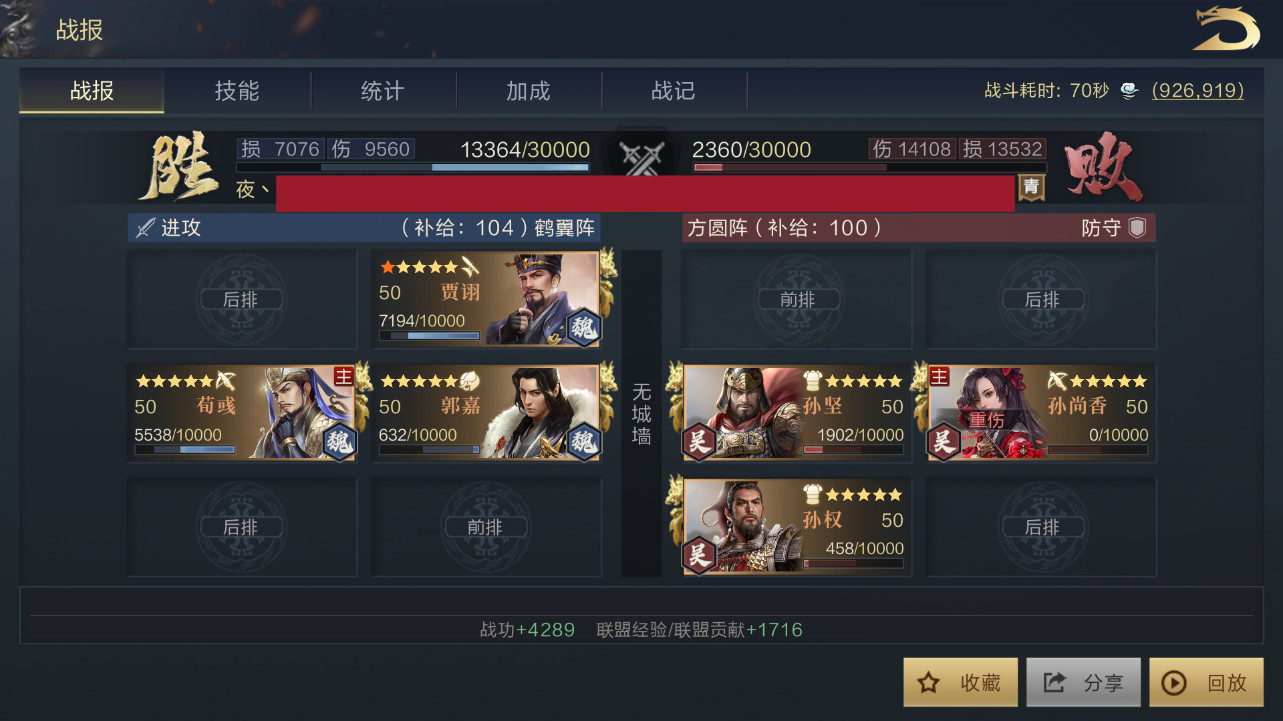
Task: Click the 进攻 sword icon
Action: point(145,228)
